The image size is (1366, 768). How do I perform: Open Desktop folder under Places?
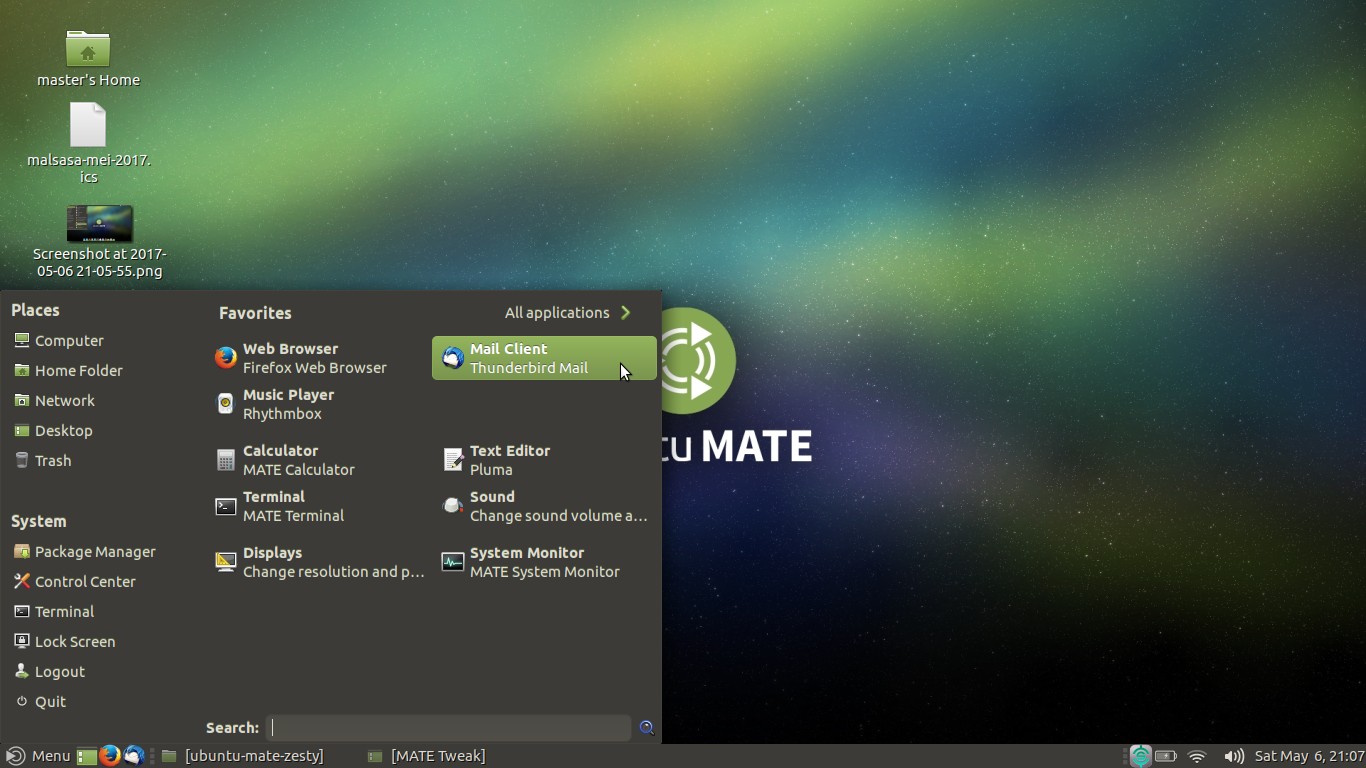tap(53, 431)
